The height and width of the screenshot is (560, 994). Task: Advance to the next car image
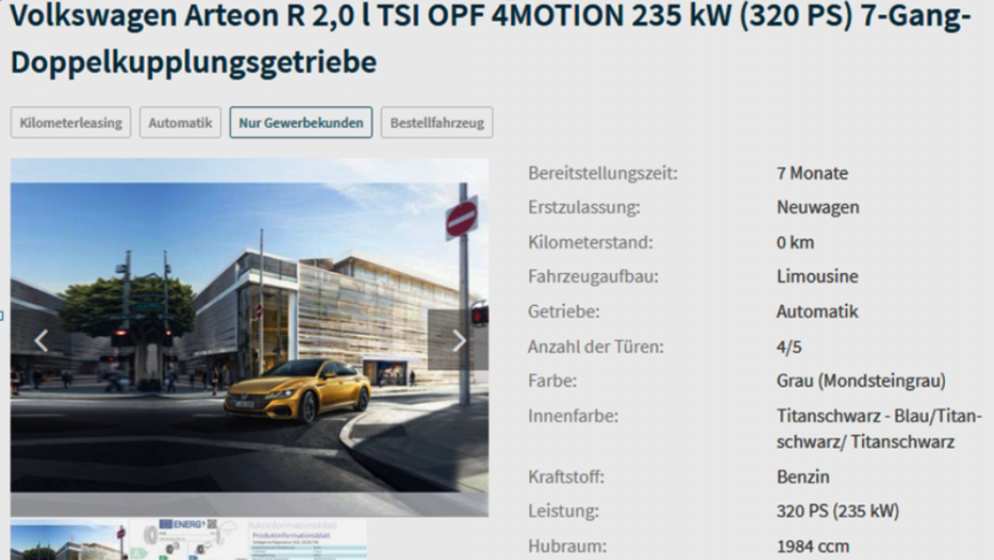tap(459, 341)
